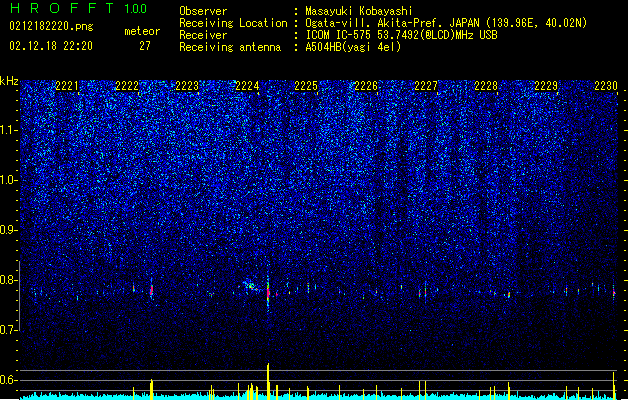The width and height of the screenshot is (629, 400).
Task: Click the 2222 time marker
Action: (x=127, y=86)
